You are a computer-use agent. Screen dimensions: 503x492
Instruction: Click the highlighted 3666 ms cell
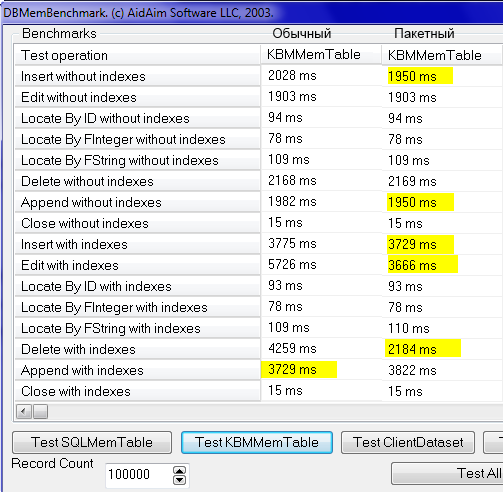tap(443, 265)
